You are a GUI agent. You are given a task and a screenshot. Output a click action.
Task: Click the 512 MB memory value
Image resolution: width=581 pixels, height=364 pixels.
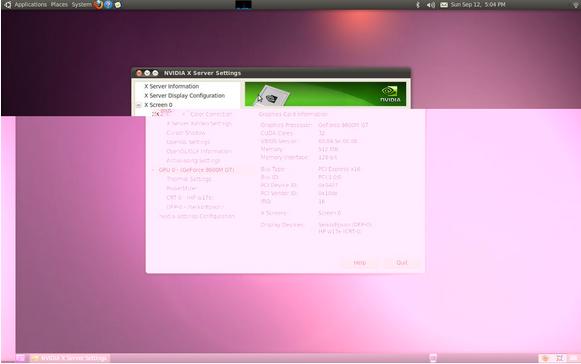point(328,149)
